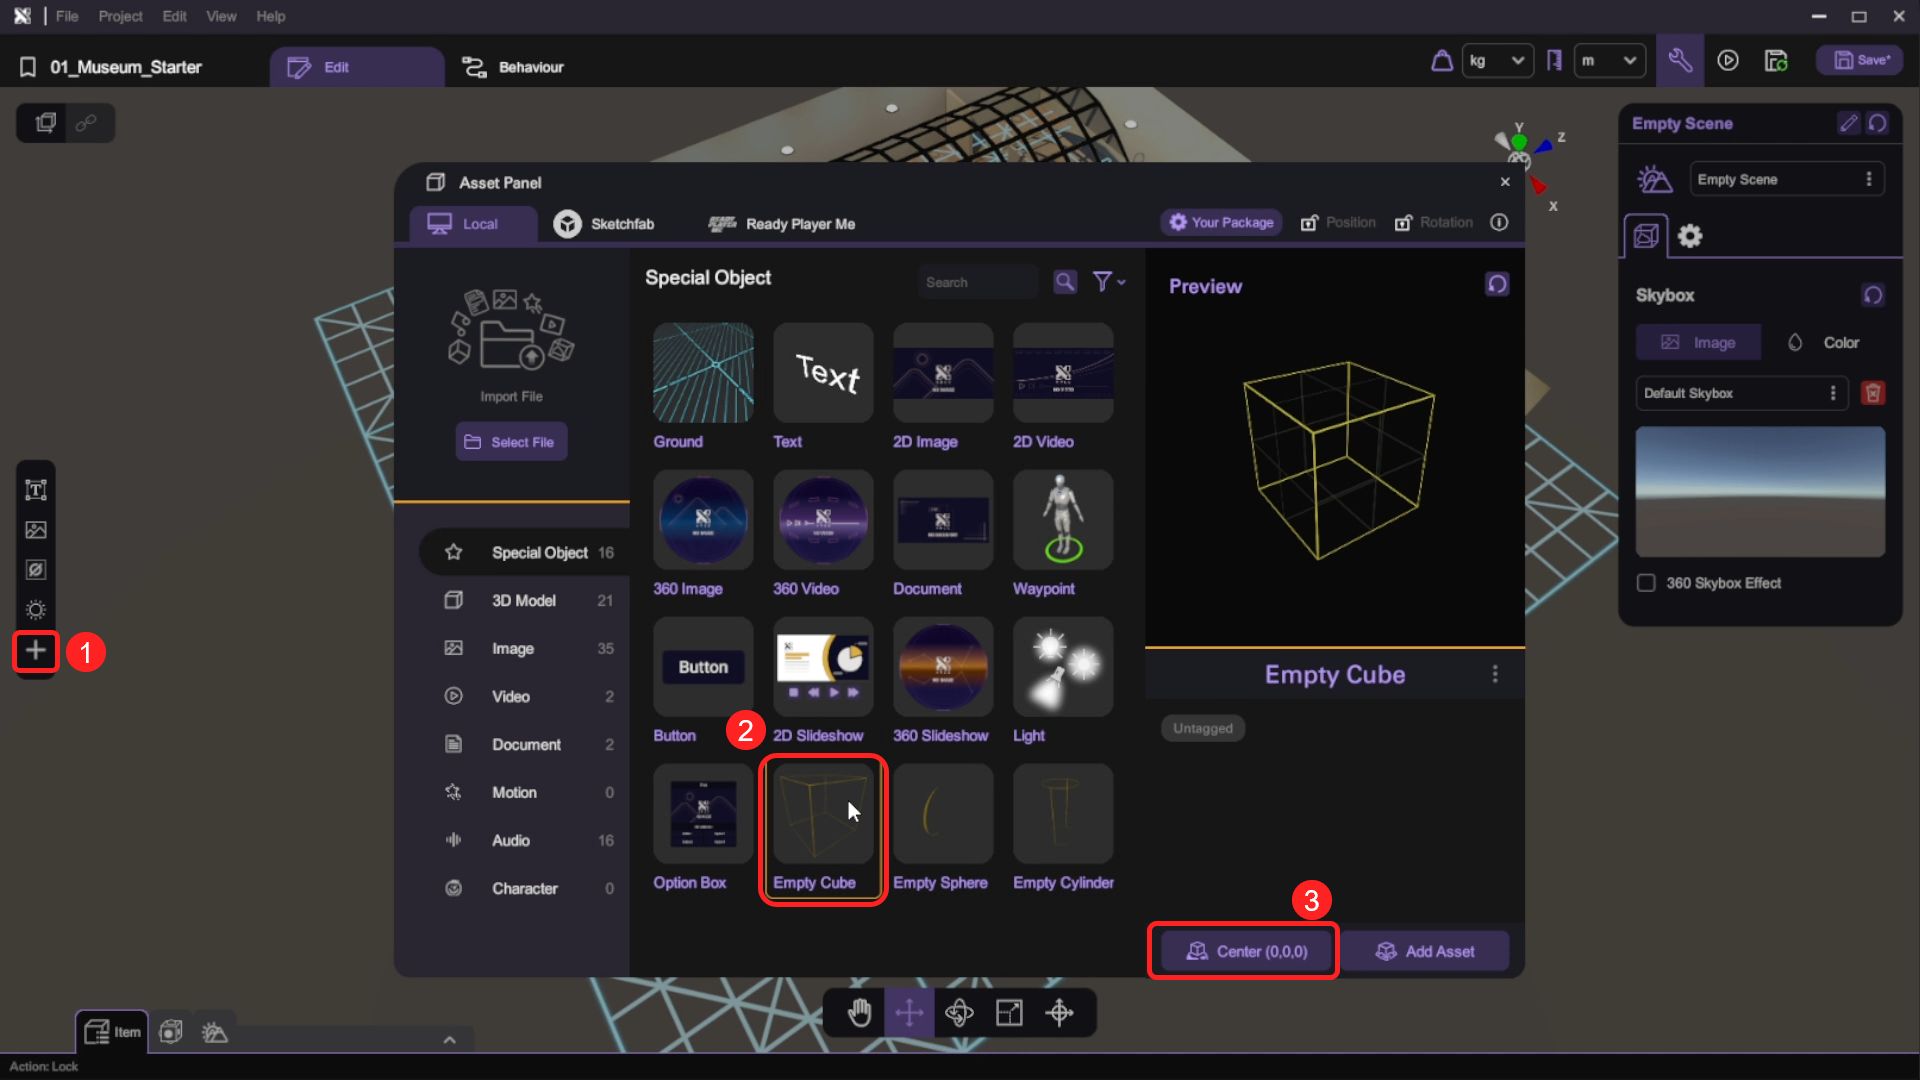Switch to the Sketchfab tab
Screen dimensions: 1920x1080
pos(605,224)
